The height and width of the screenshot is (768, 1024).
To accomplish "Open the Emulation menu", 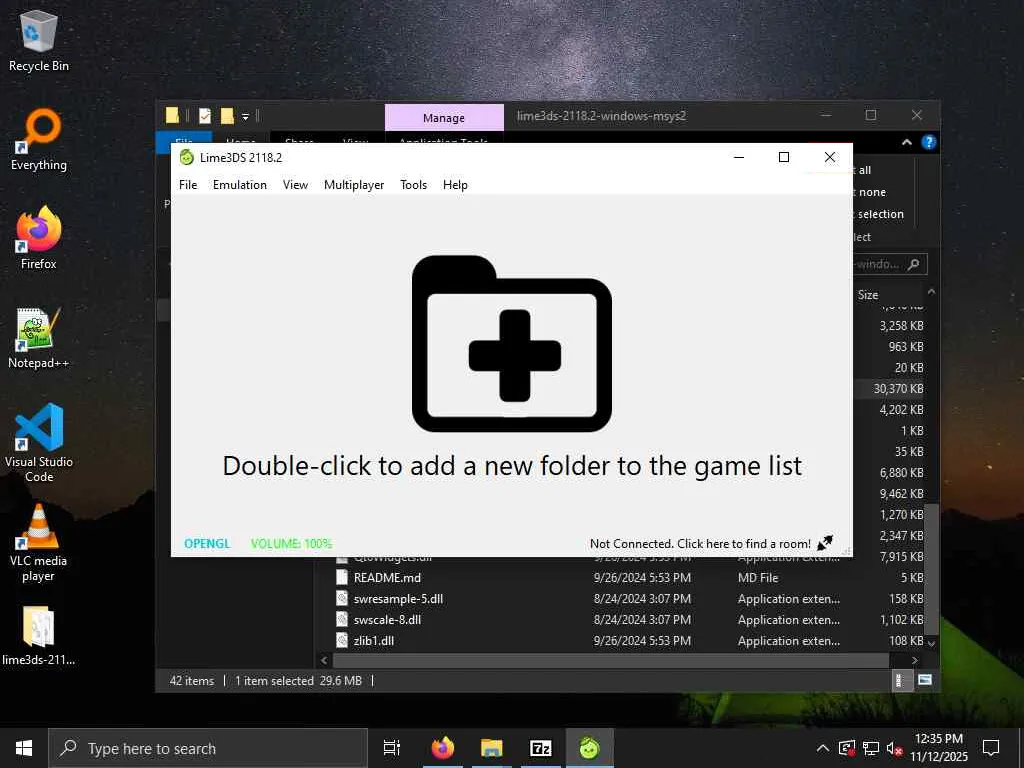I will point(240,185).
